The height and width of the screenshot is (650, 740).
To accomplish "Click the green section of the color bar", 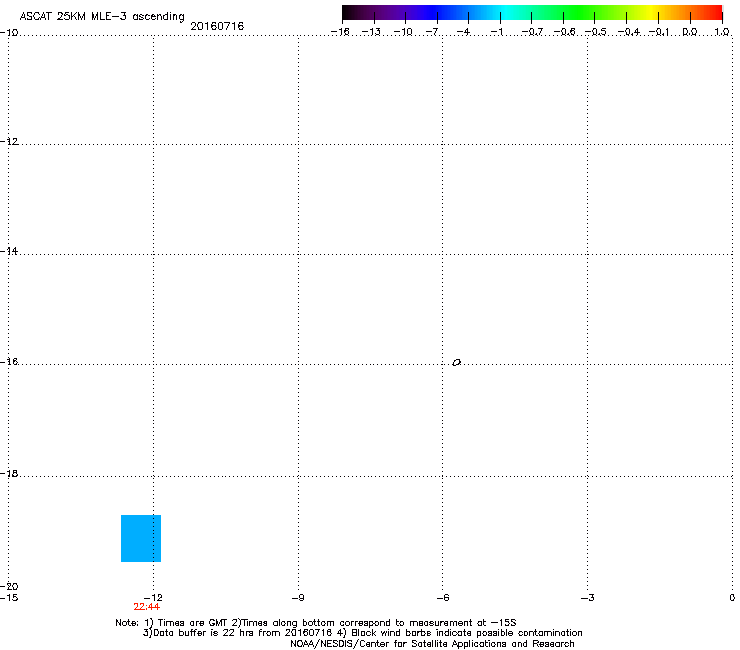I will [580, 13].
